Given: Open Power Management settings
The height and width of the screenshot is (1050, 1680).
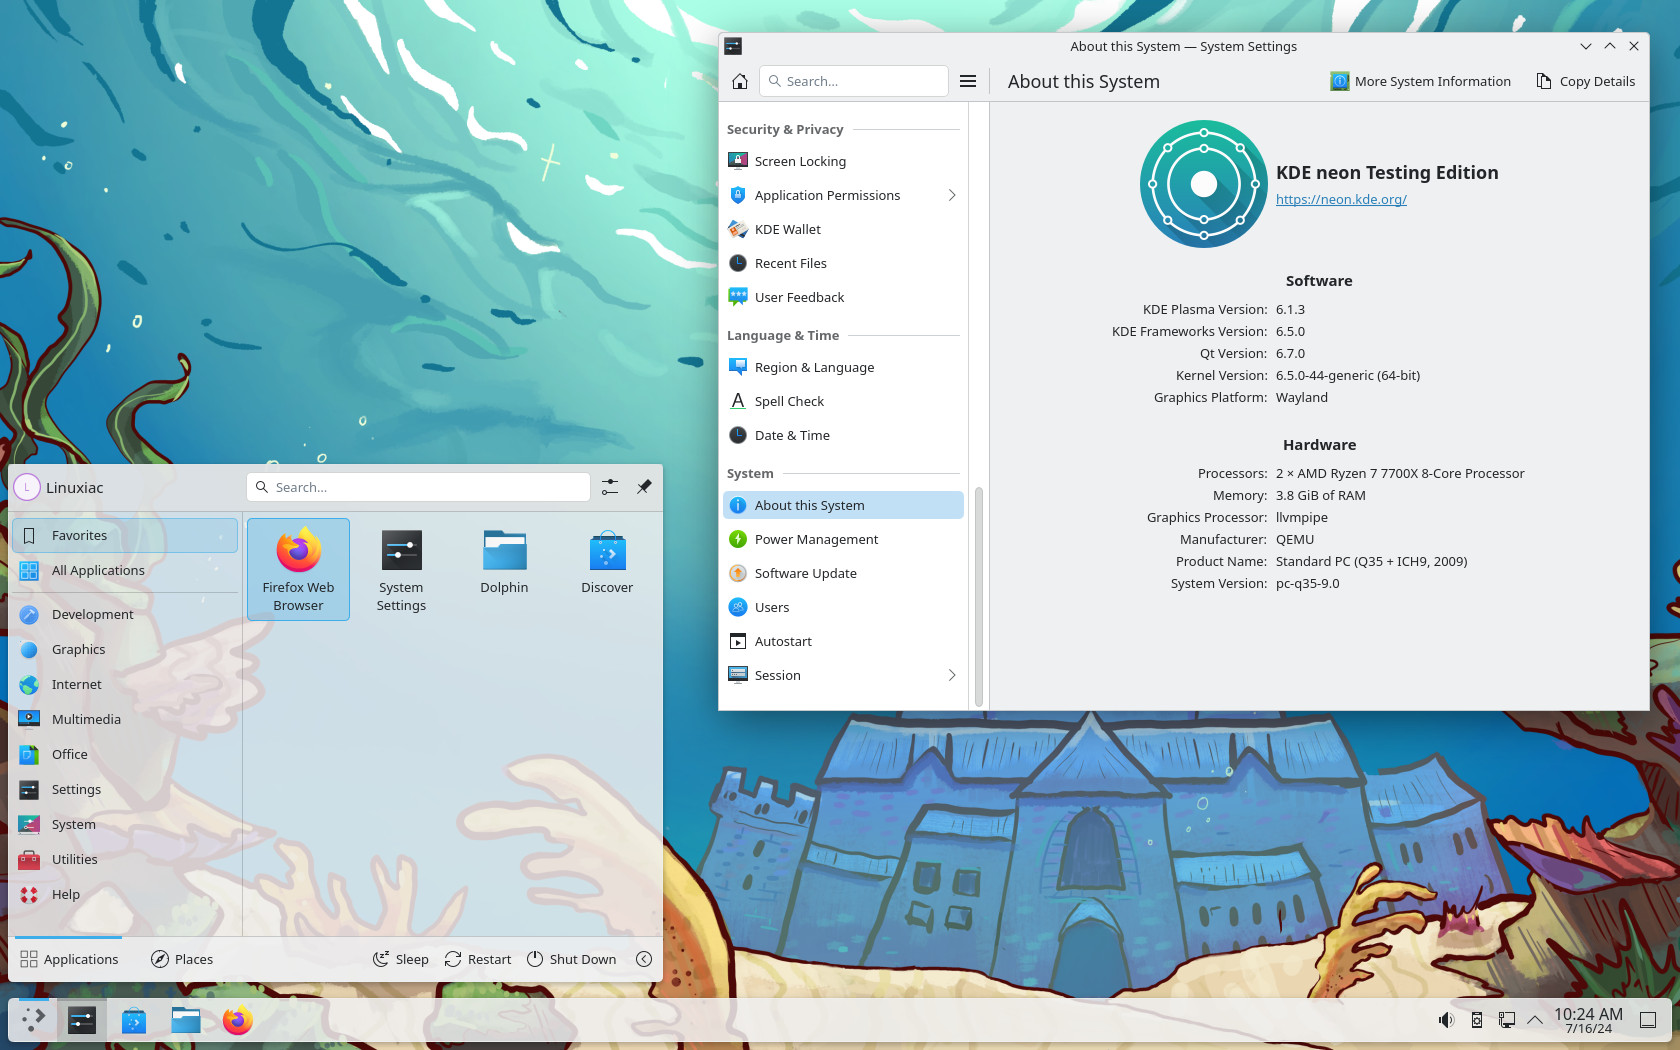Looking at the screenshot, I should [843, 539].
